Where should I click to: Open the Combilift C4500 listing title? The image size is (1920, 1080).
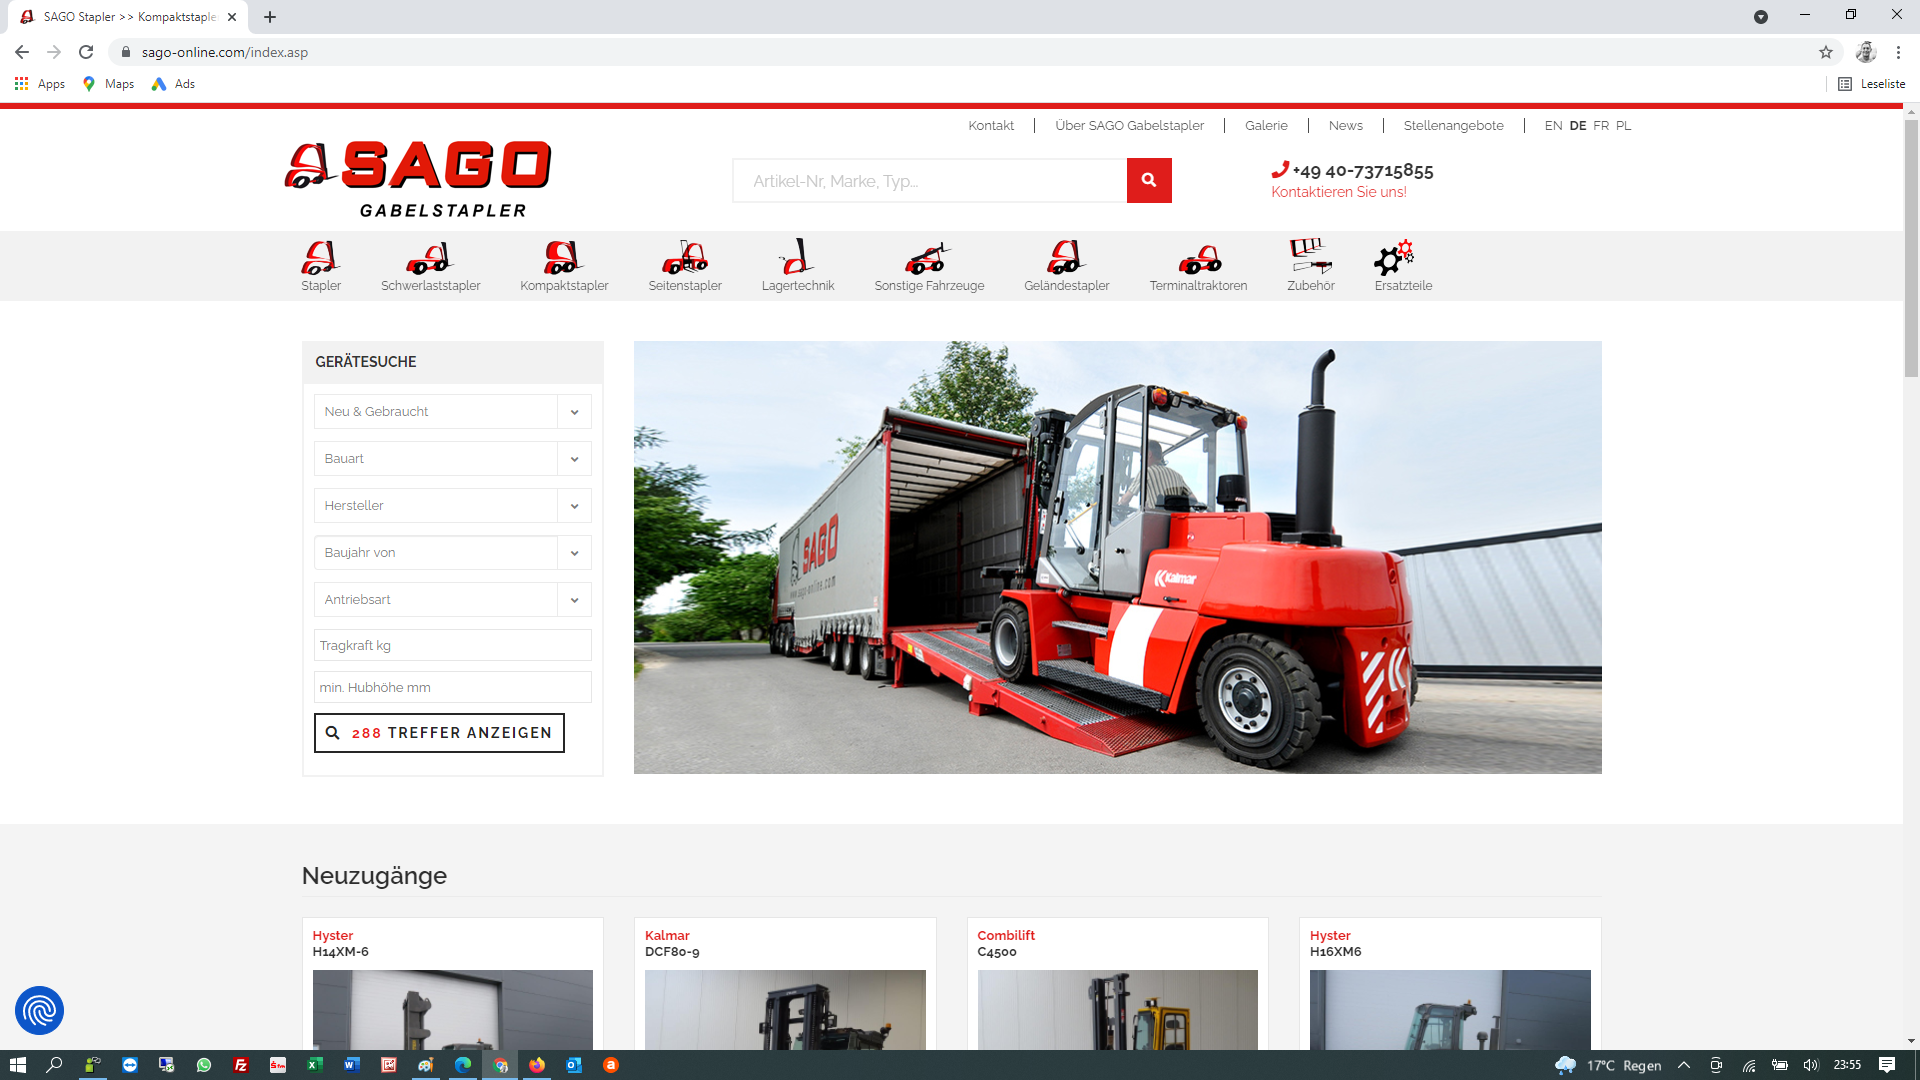[1006, 943]
